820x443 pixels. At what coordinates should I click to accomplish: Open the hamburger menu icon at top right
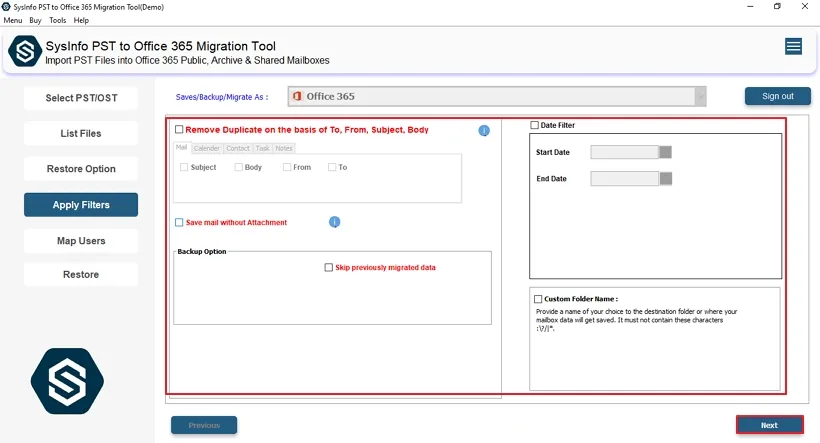(x=793, y=47)
